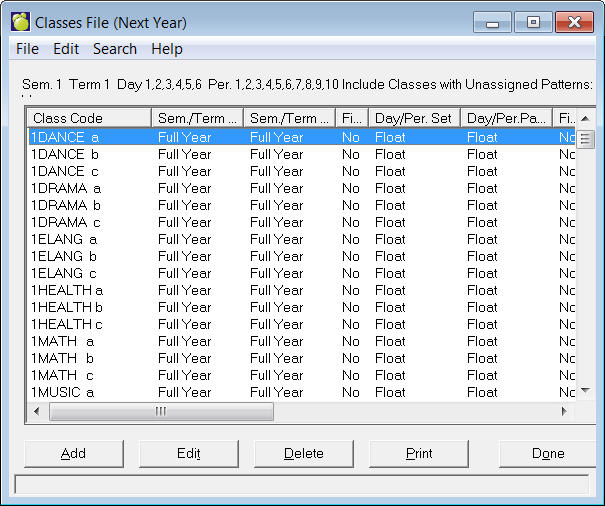
Task: Click the Print button
Action: coord(419,453)
